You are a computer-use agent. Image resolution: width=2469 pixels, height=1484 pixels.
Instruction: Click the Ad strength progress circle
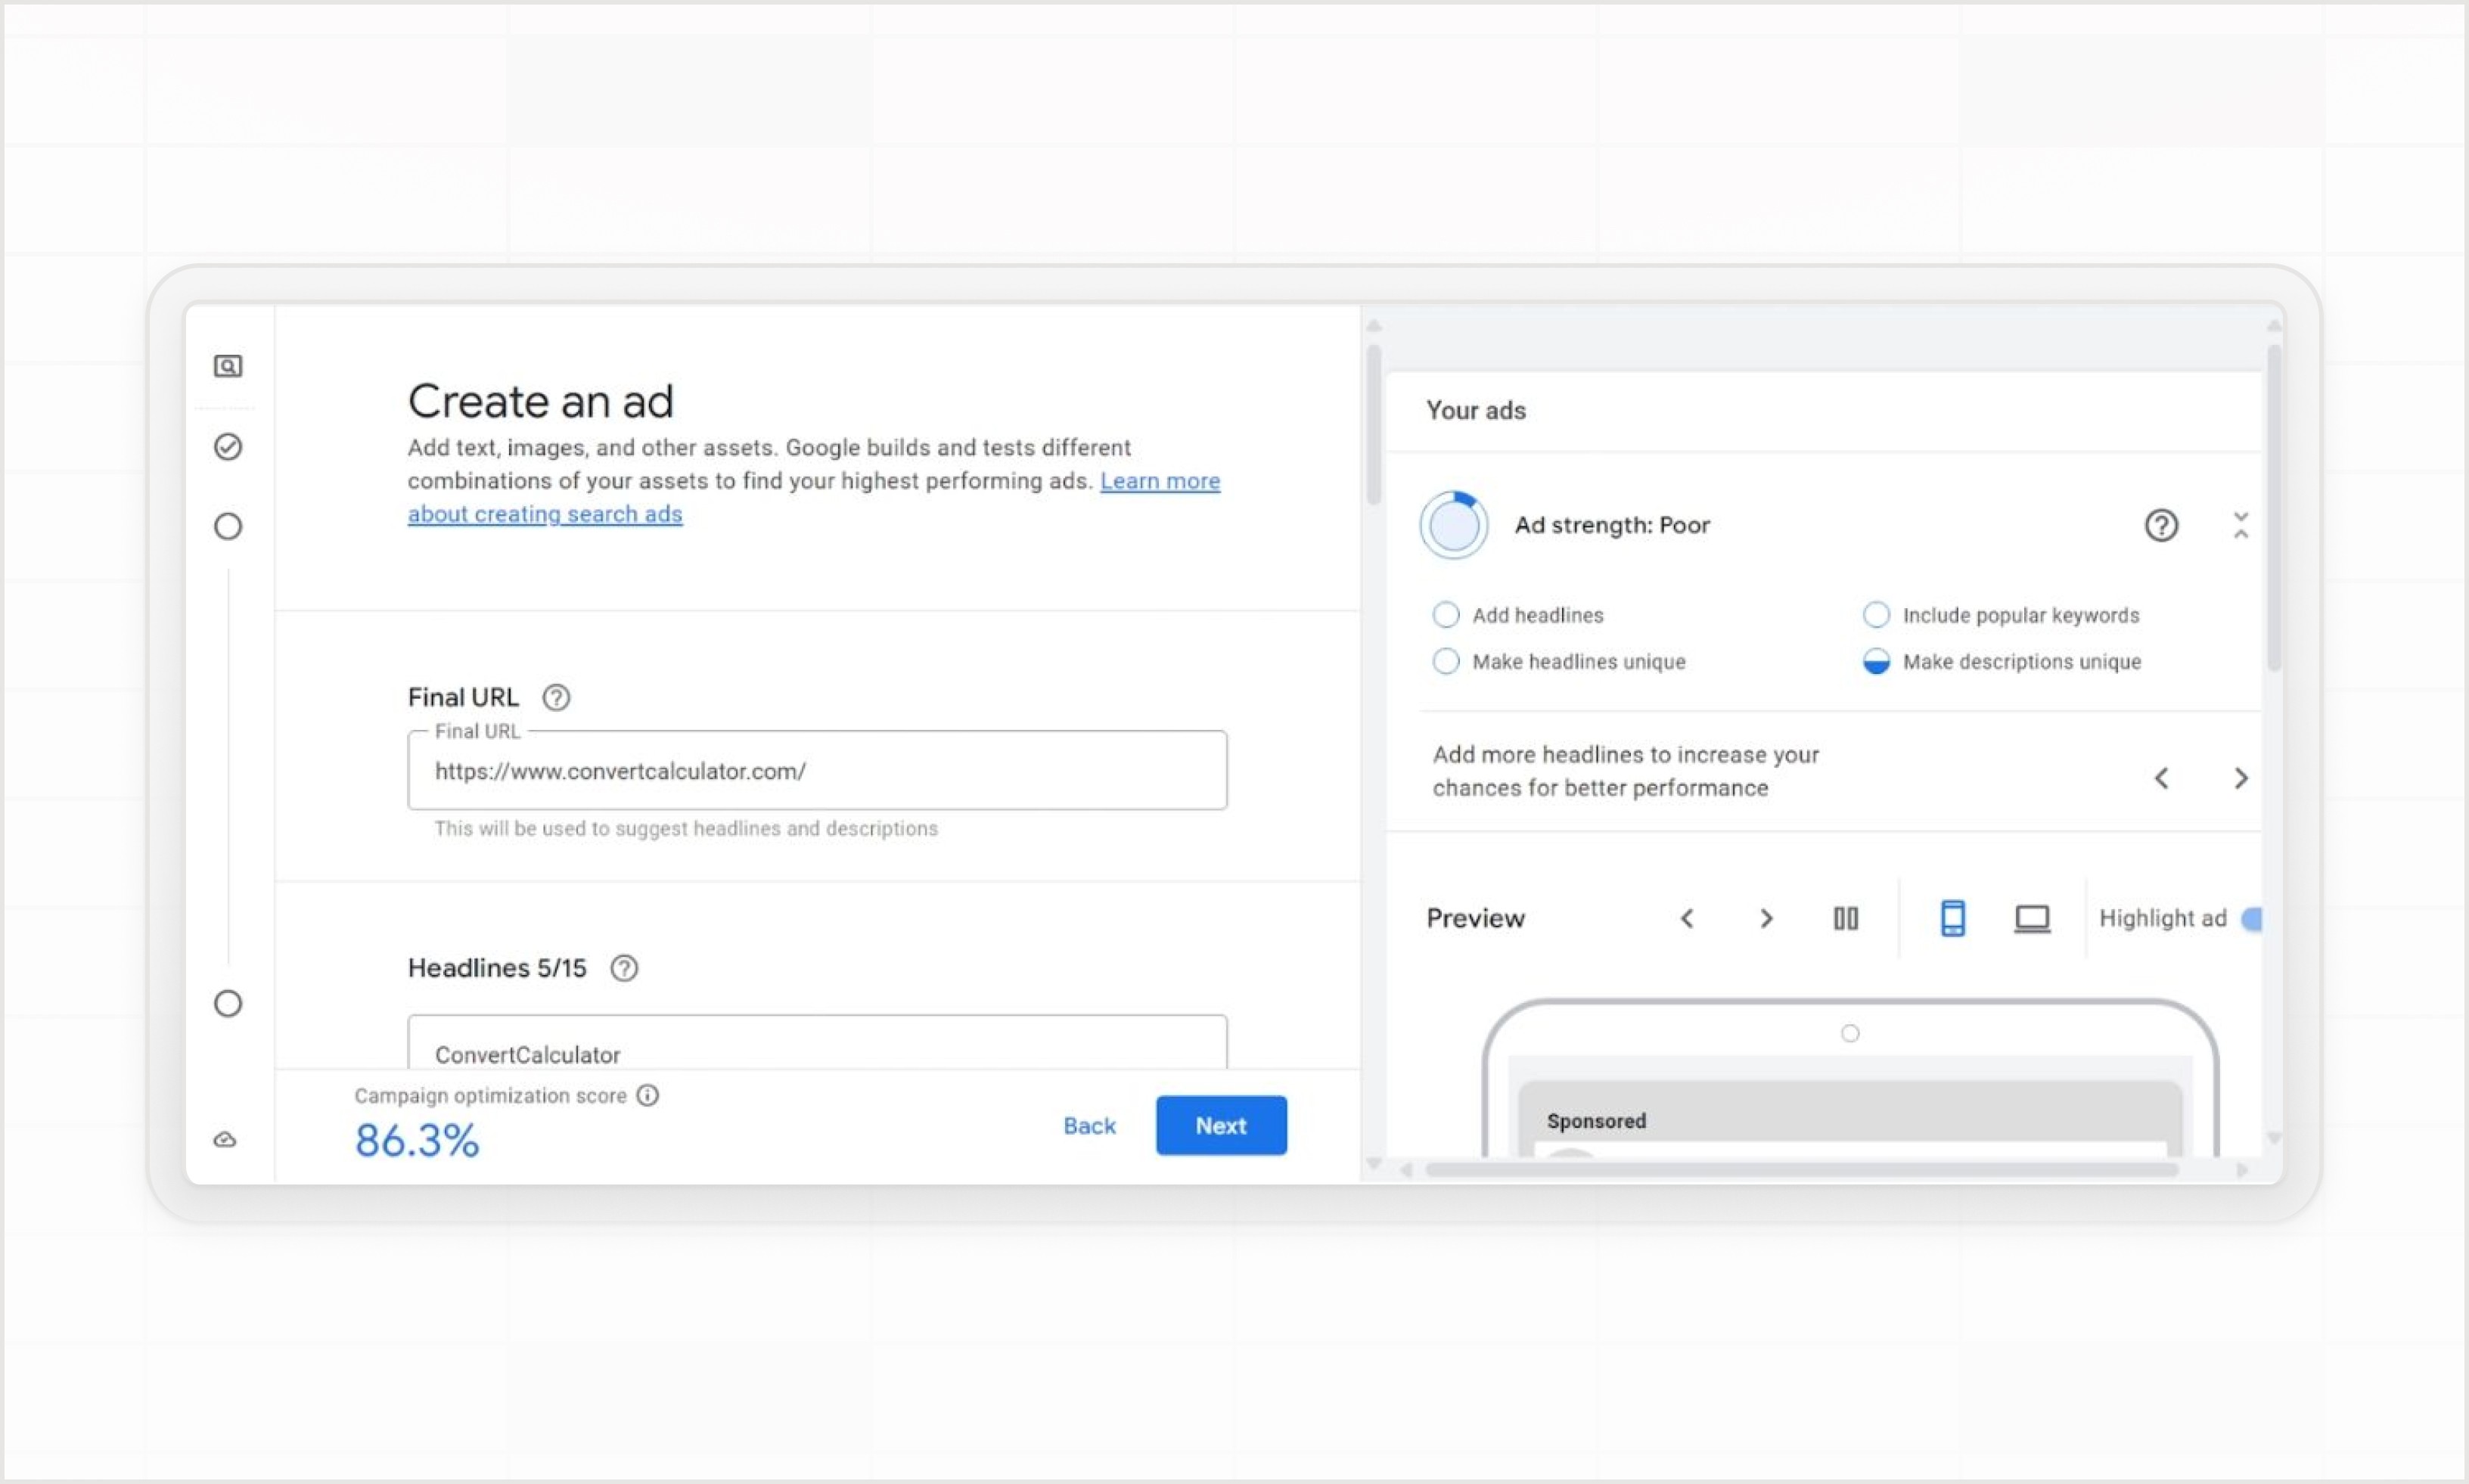(1454, 525)
